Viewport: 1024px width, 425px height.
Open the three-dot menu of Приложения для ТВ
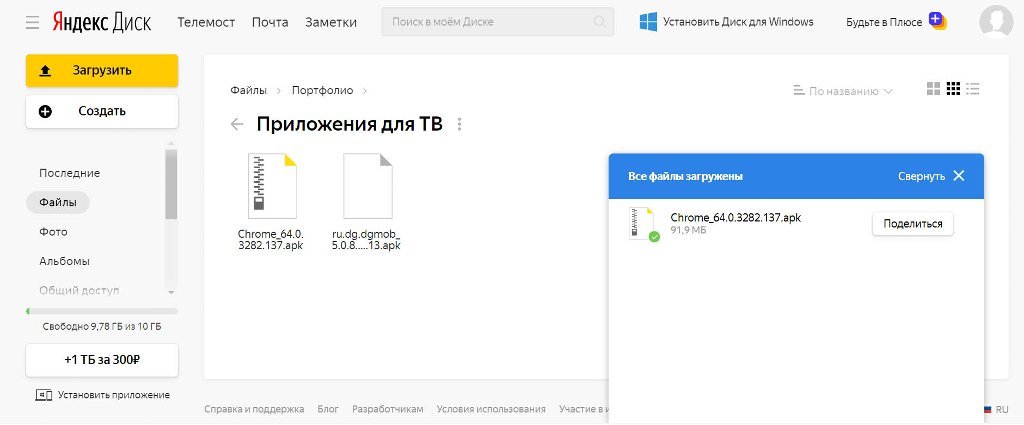click(x=460, y=124)
